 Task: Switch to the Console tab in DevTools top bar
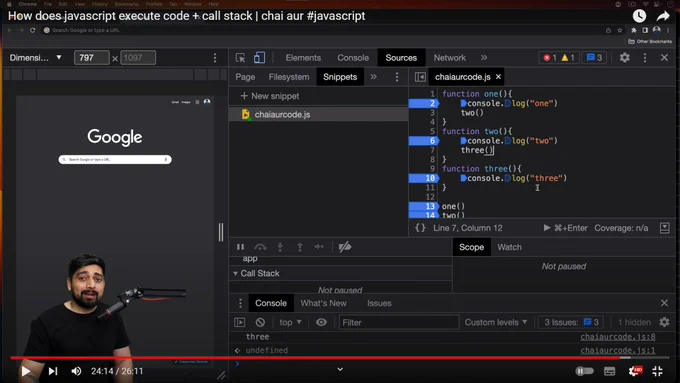[353, 58]
